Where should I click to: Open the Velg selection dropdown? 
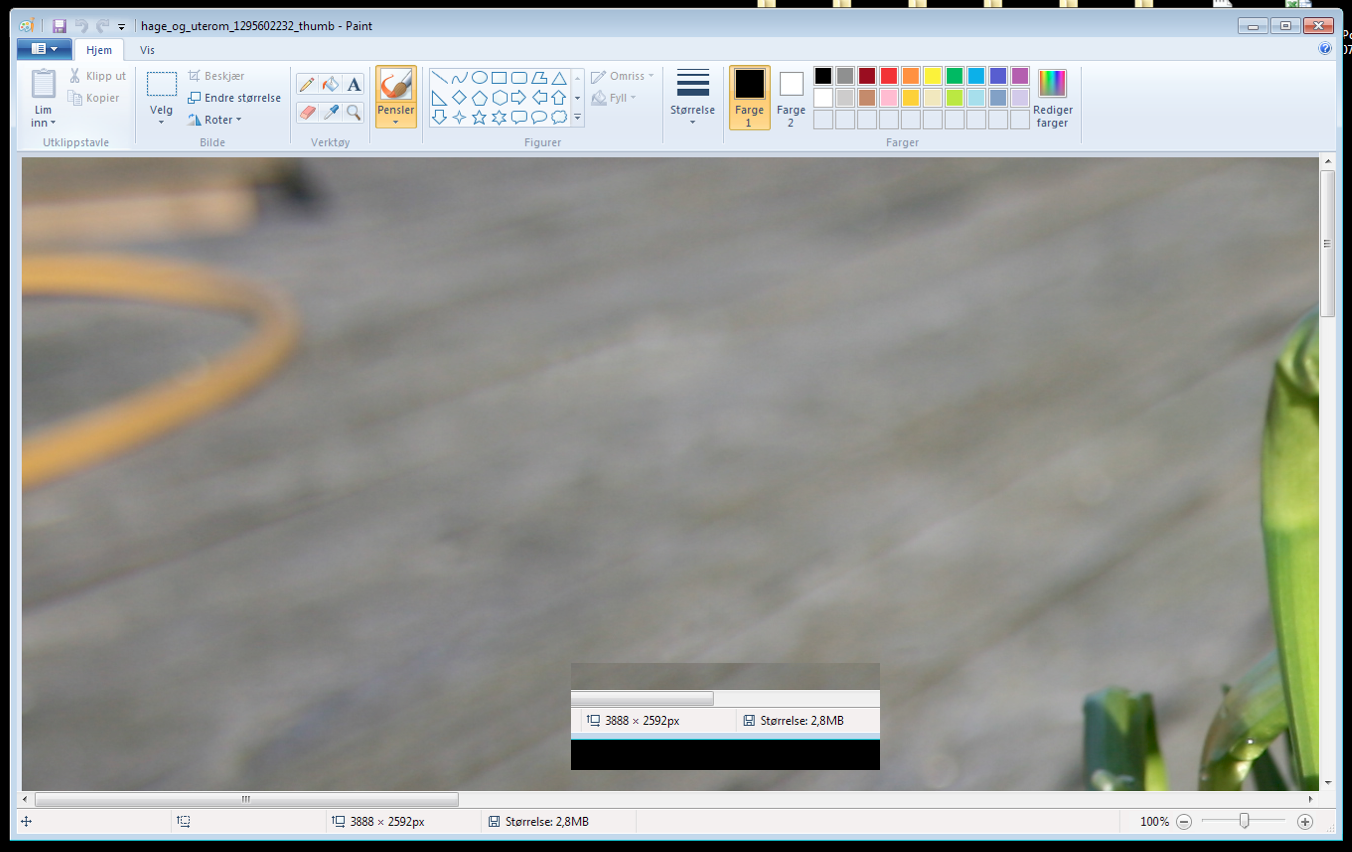tap(161, 121)
